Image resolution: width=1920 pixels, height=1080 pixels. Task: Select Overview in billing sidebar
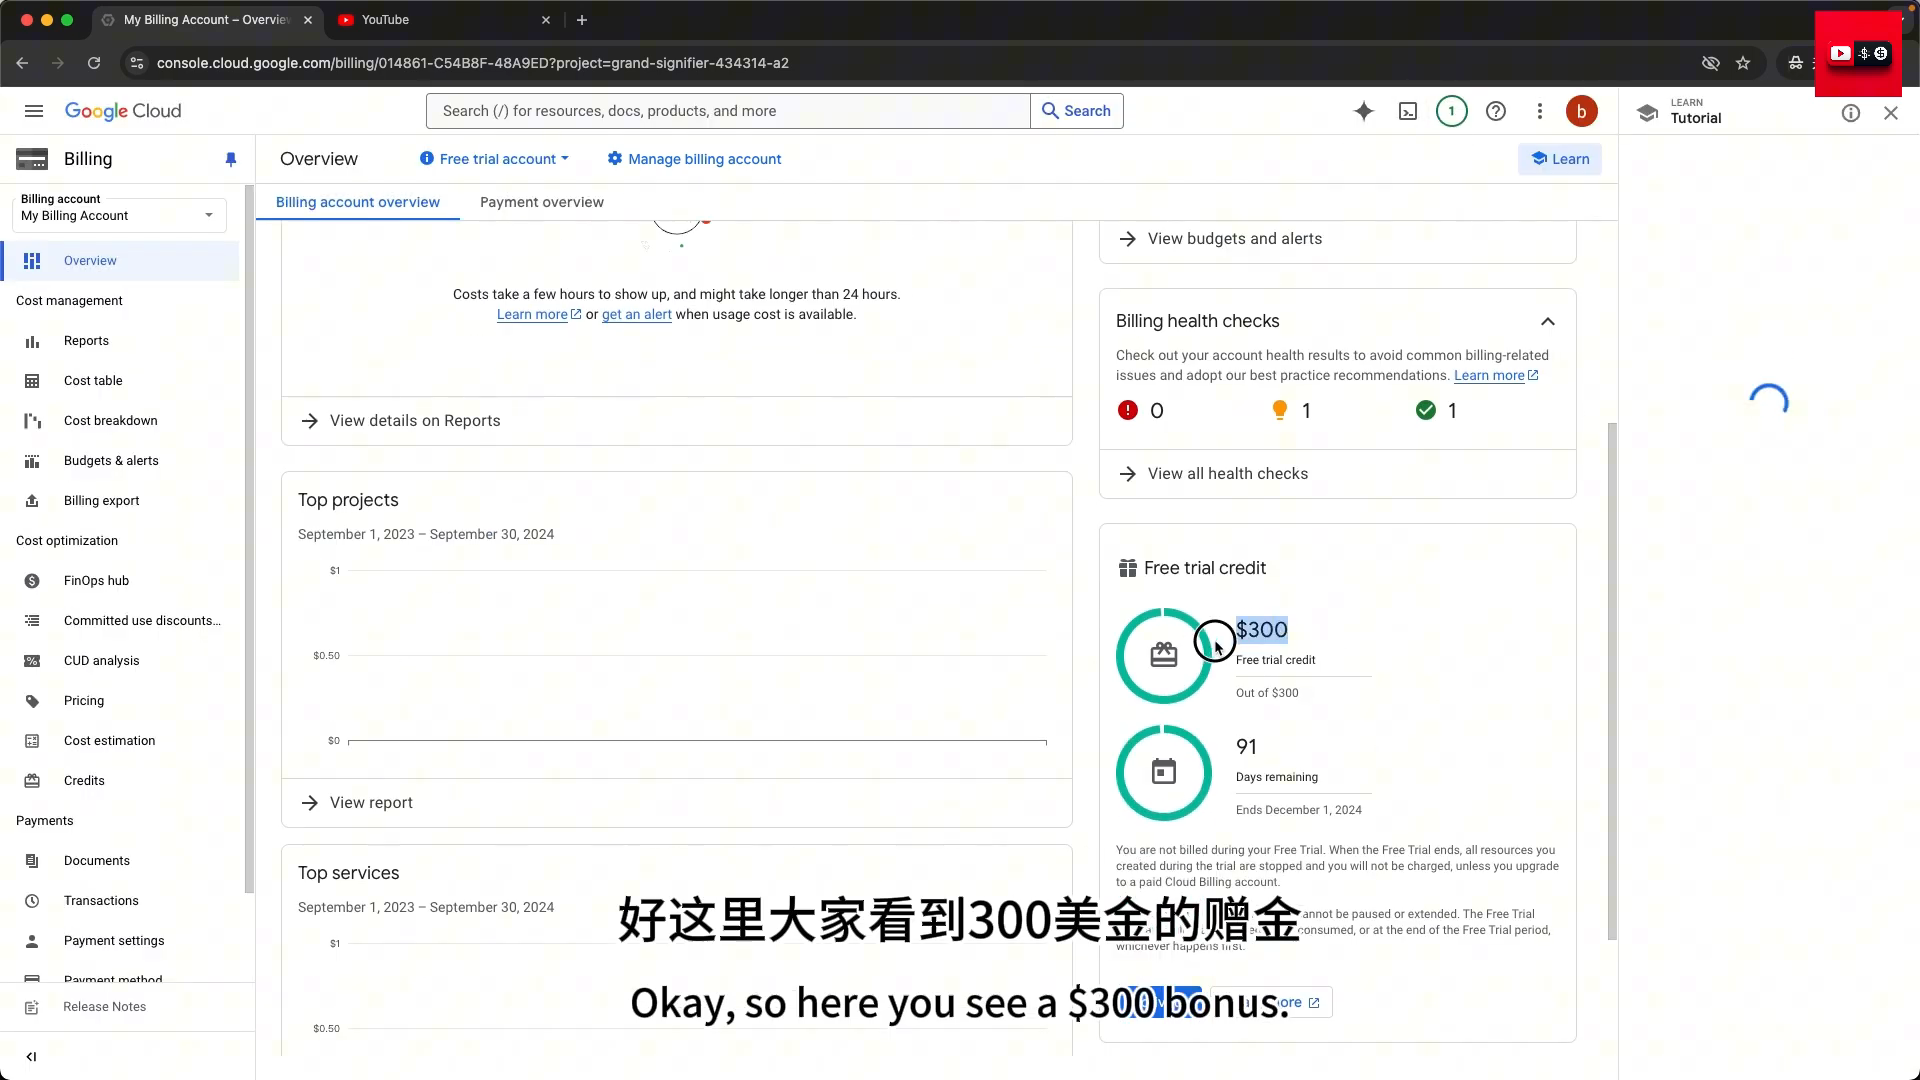120,261
